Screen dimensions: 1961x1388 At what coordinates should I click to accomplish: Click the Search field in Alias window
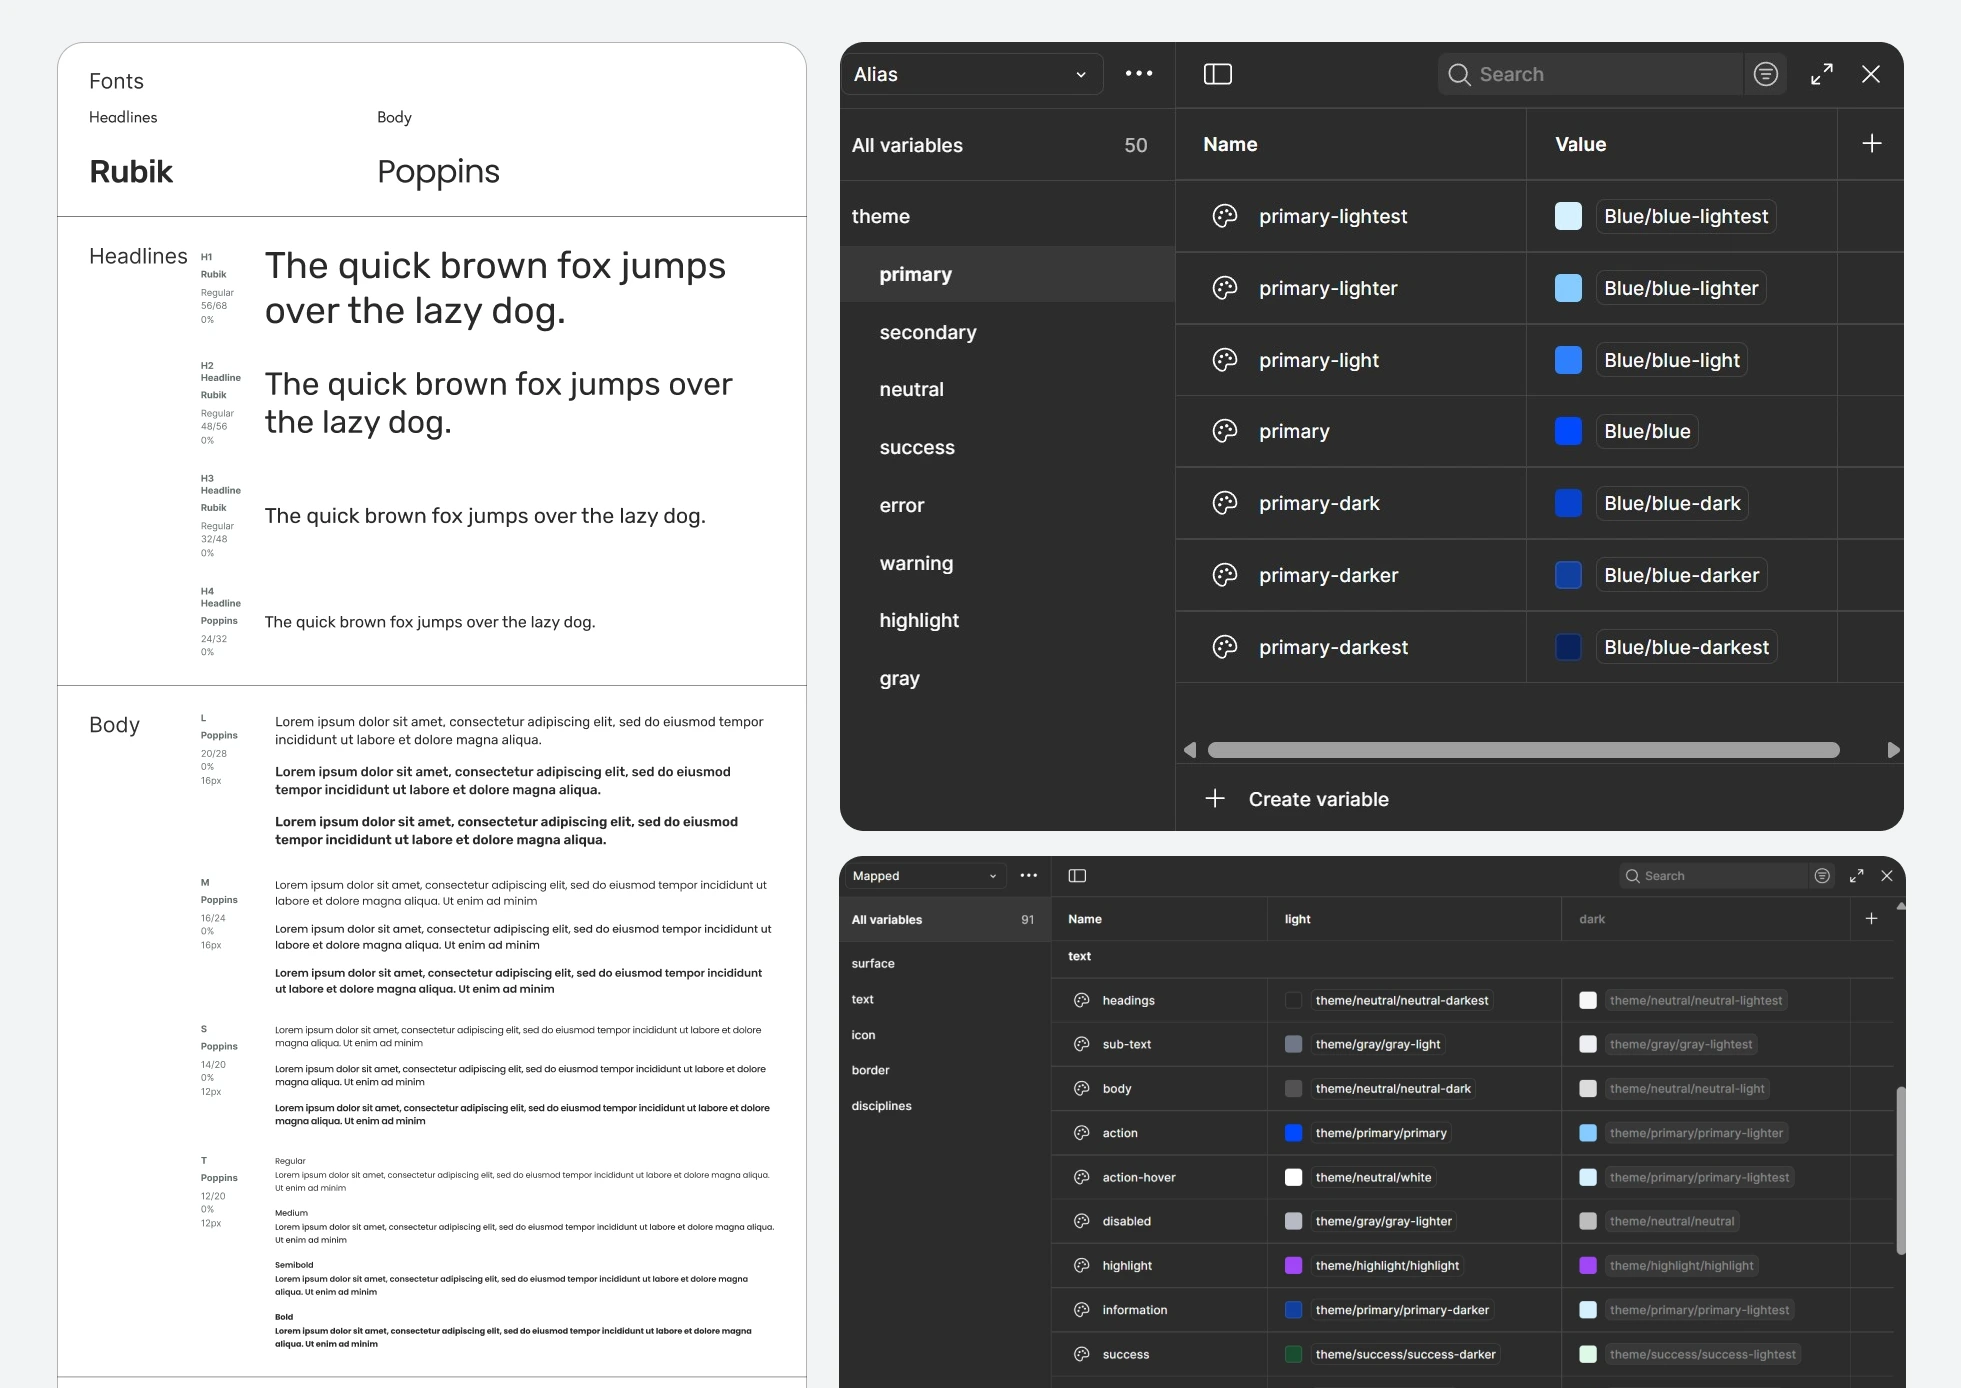1600,74
